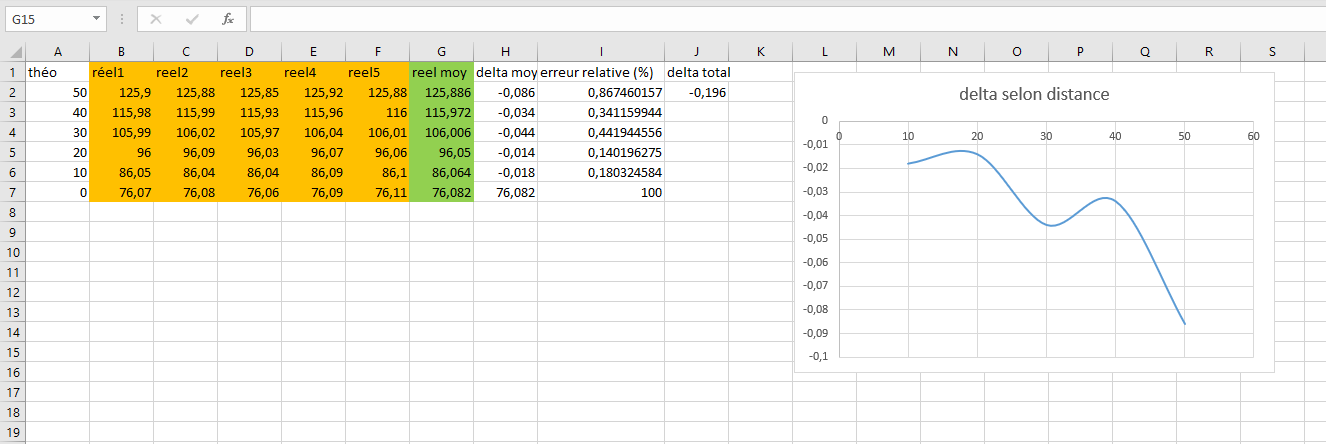Viewport: 1326px width, 444px height.
Task: Select the cell with value 96,09
Action: 185,152
